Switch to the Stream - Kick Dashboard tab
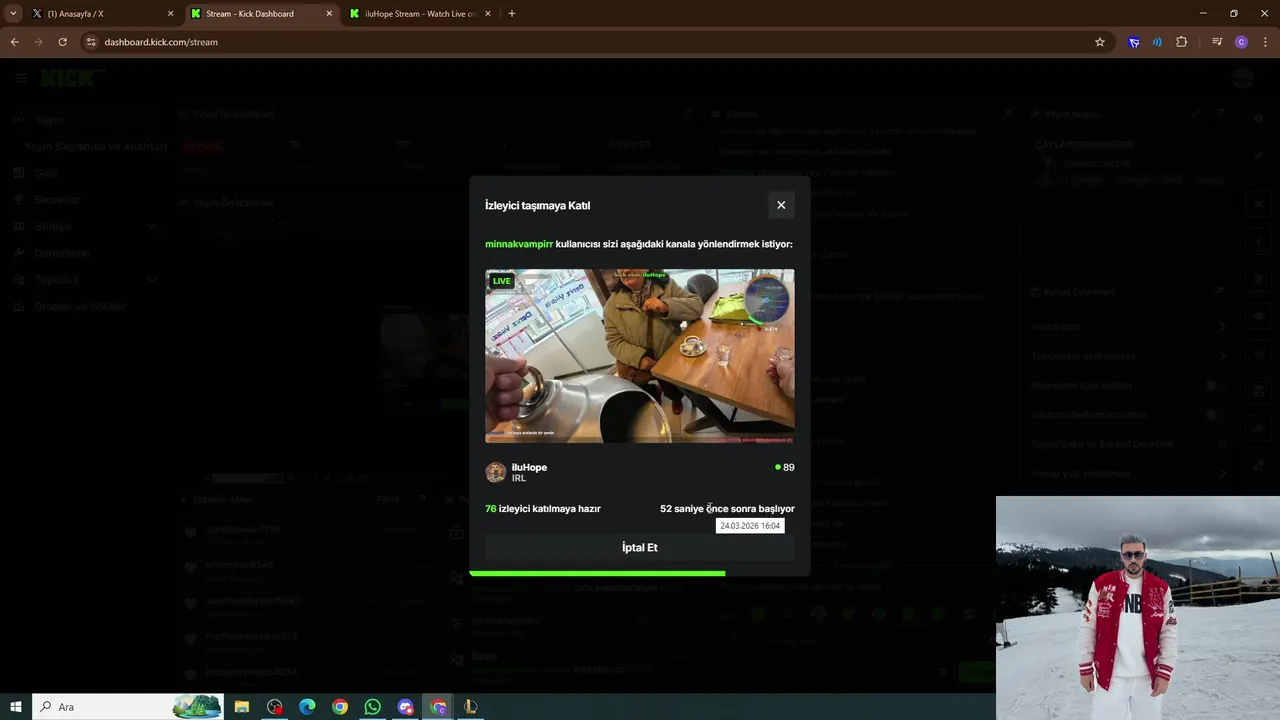 pos(260,14)
